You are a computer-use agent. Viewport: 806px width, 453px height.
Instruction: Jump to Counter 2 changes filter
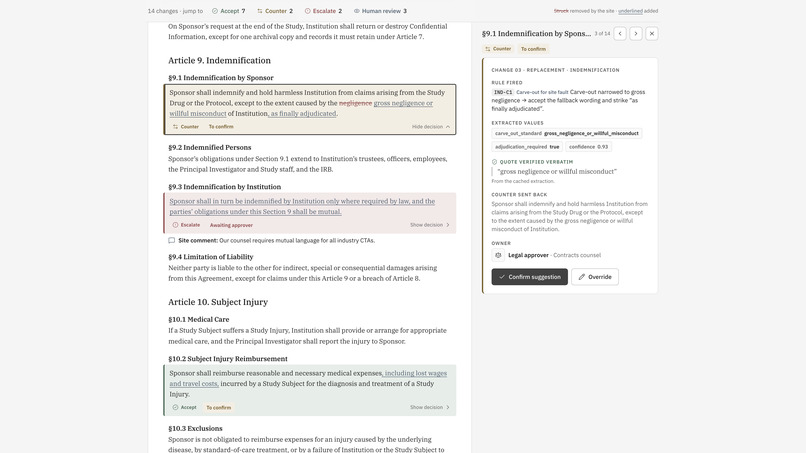pos(275,11)
